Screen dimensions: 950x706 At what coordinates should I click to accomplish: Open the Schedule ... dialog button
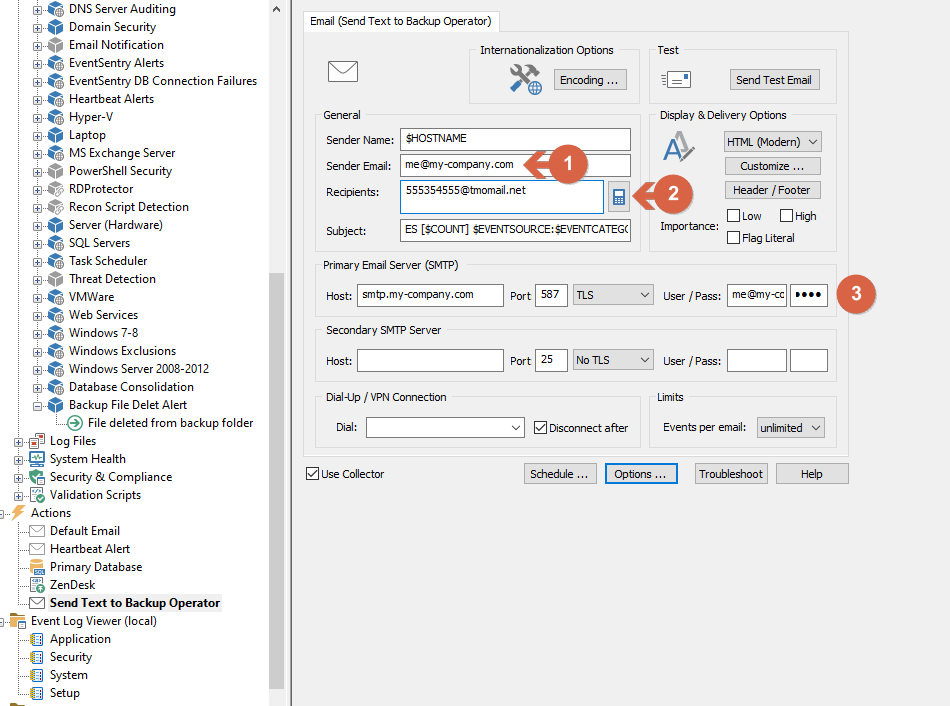click(x=559, y=474)
